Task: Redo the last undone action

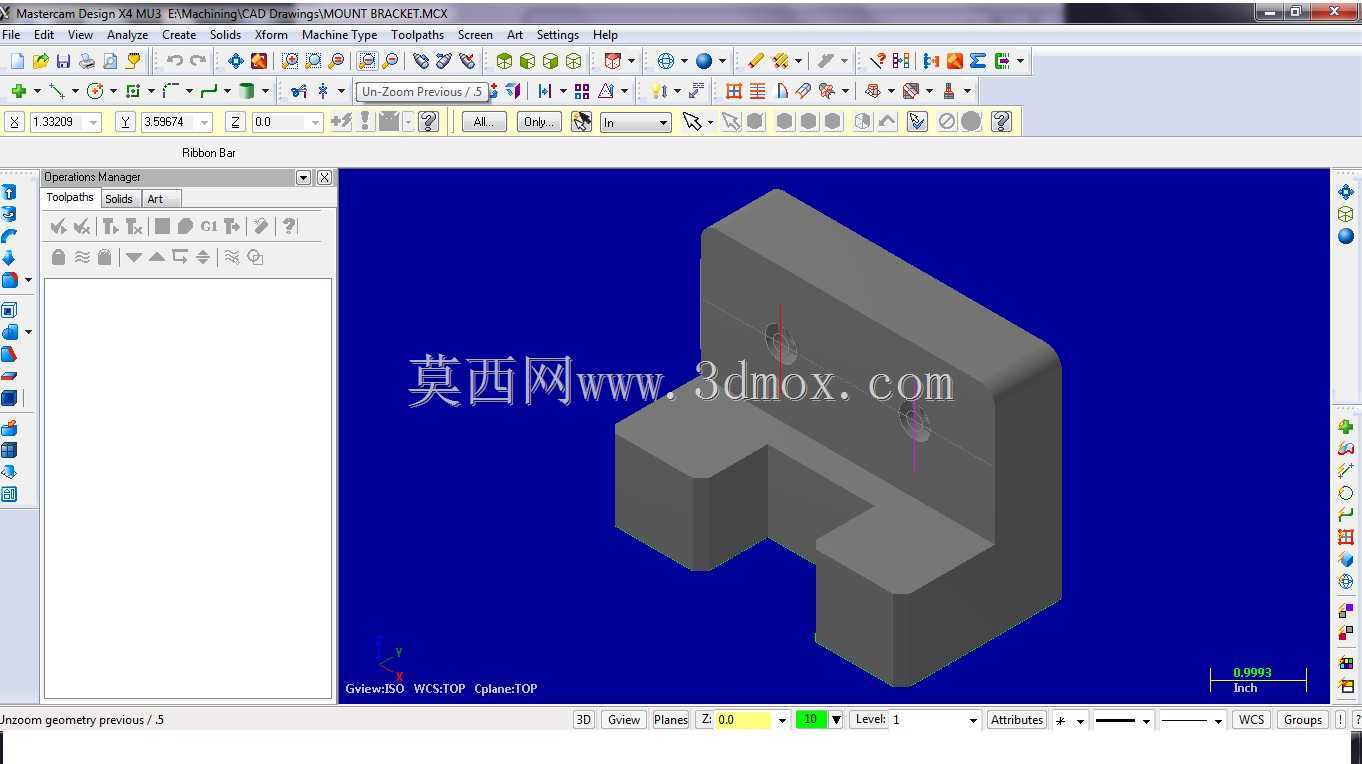Action: coord(197,61)
